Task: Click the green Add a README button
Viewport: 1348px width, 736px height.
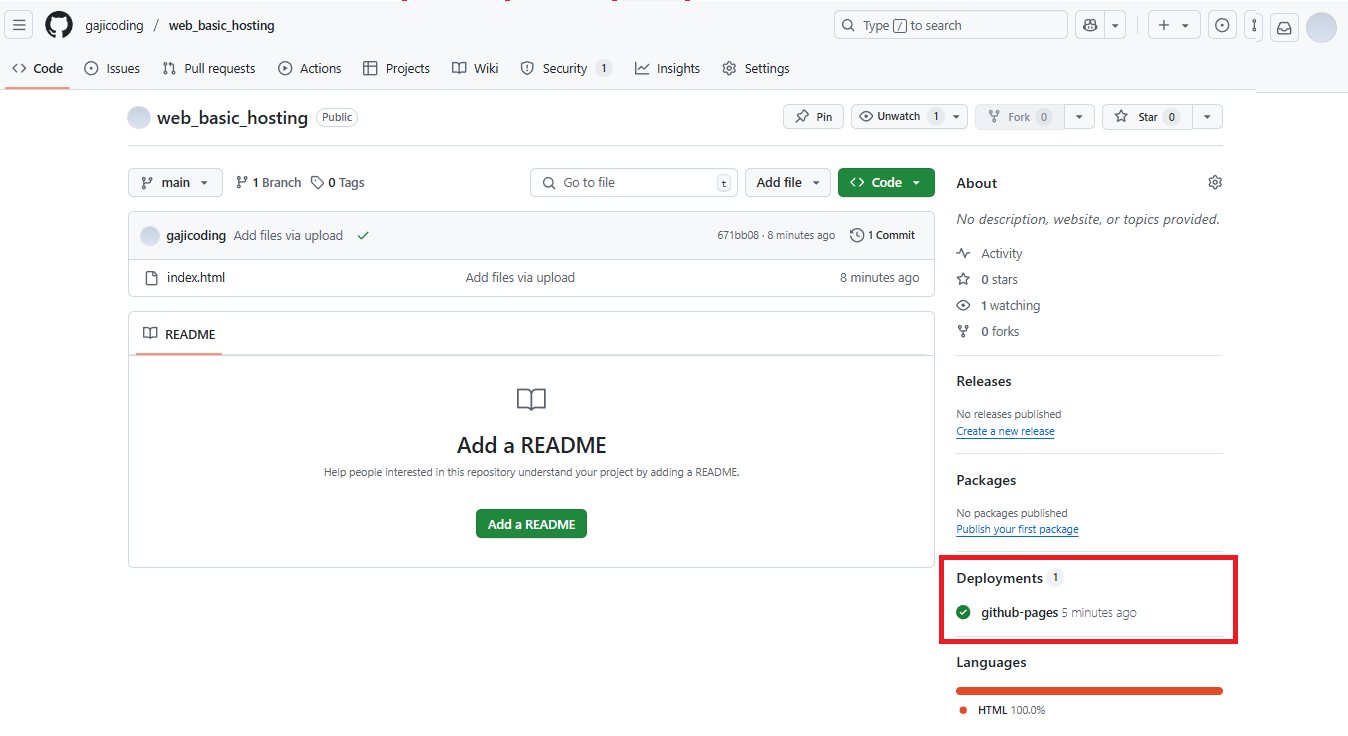Action: click(x=531, y=524)
